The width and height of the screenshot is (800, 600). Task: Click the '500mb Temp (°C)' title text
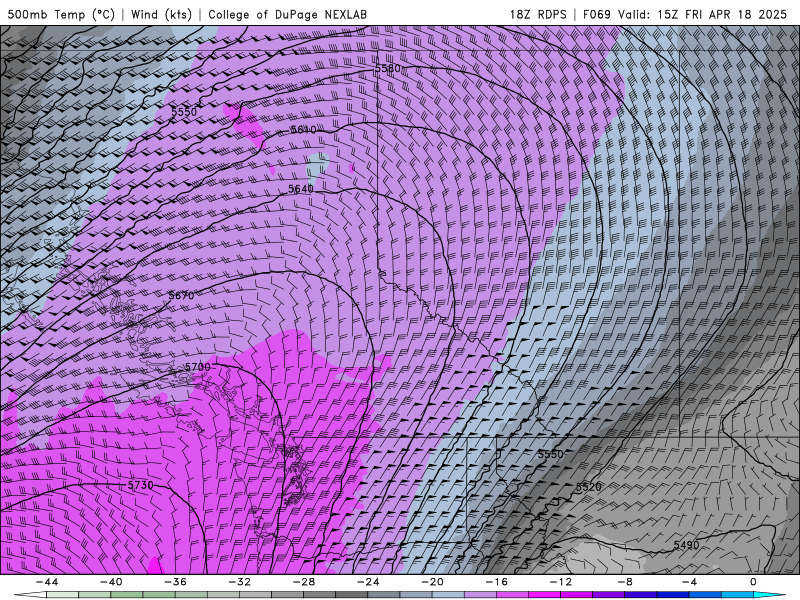tap(61, 14)
